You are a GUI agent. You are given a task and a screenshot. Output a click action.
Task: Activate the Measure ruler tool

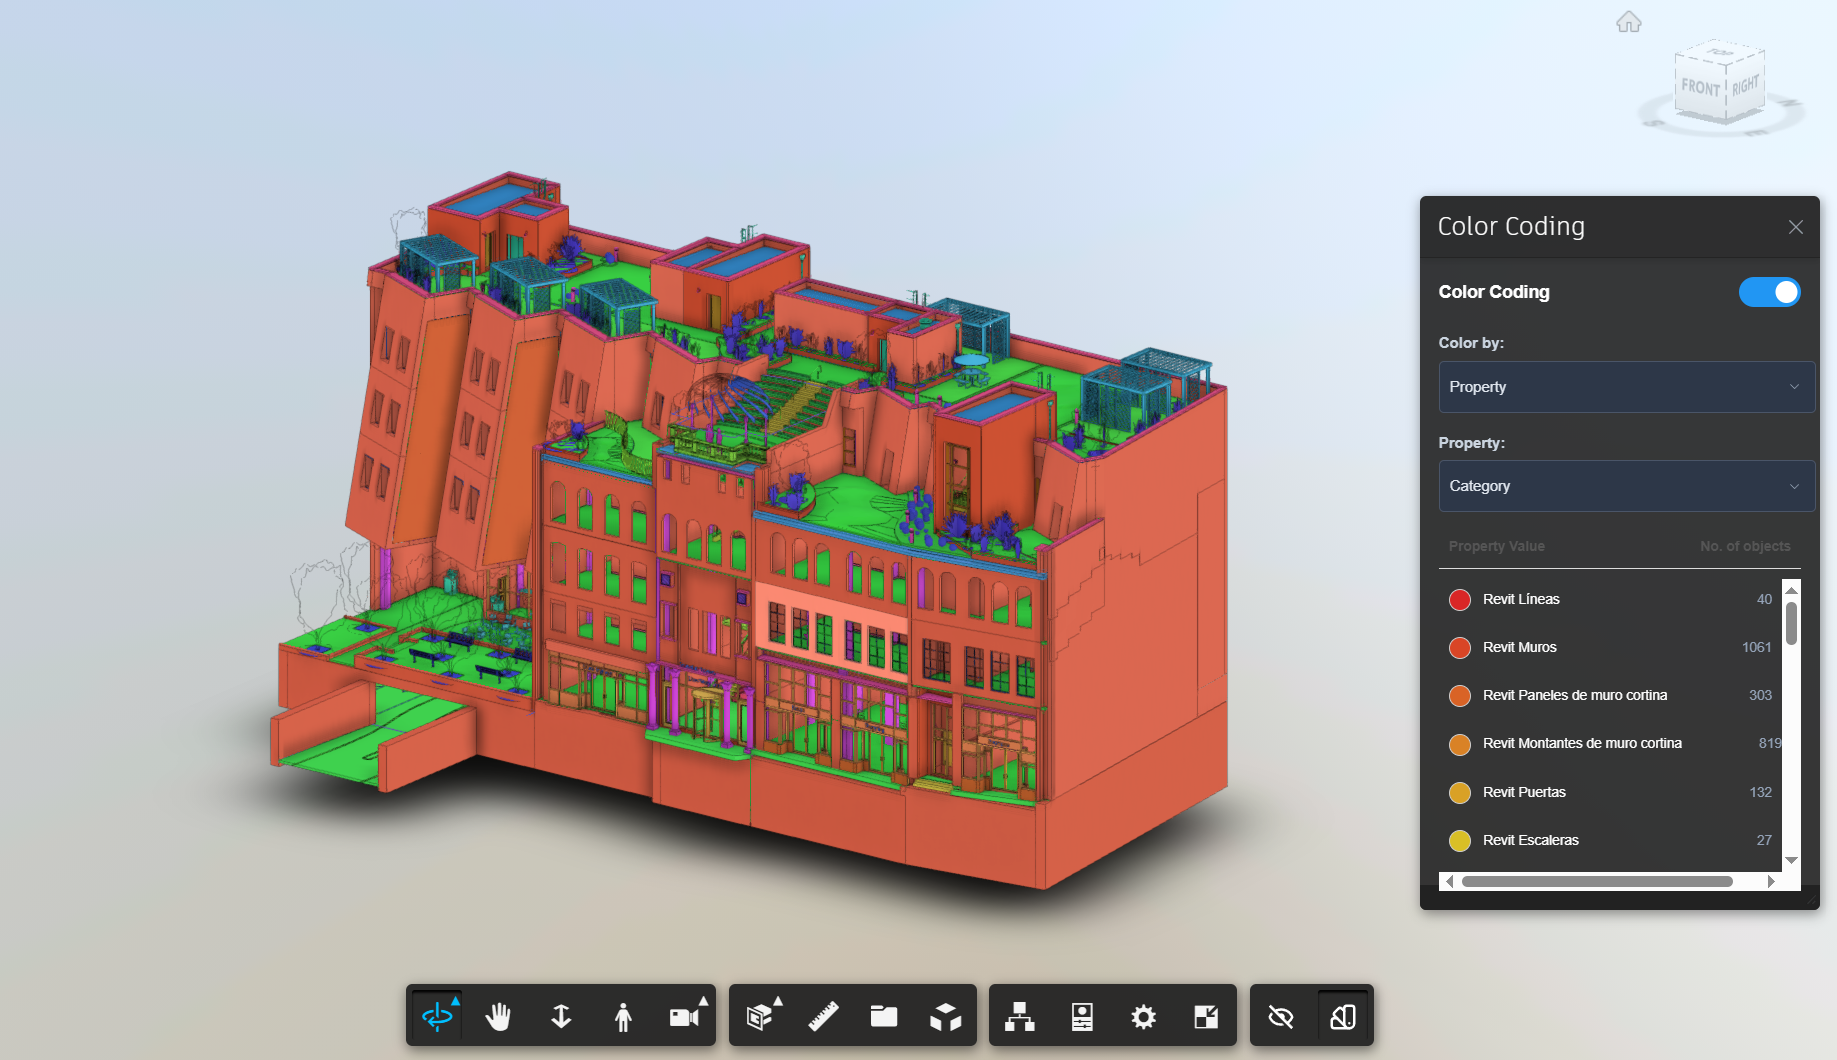pyautogui.click(x=823, y=1016)
